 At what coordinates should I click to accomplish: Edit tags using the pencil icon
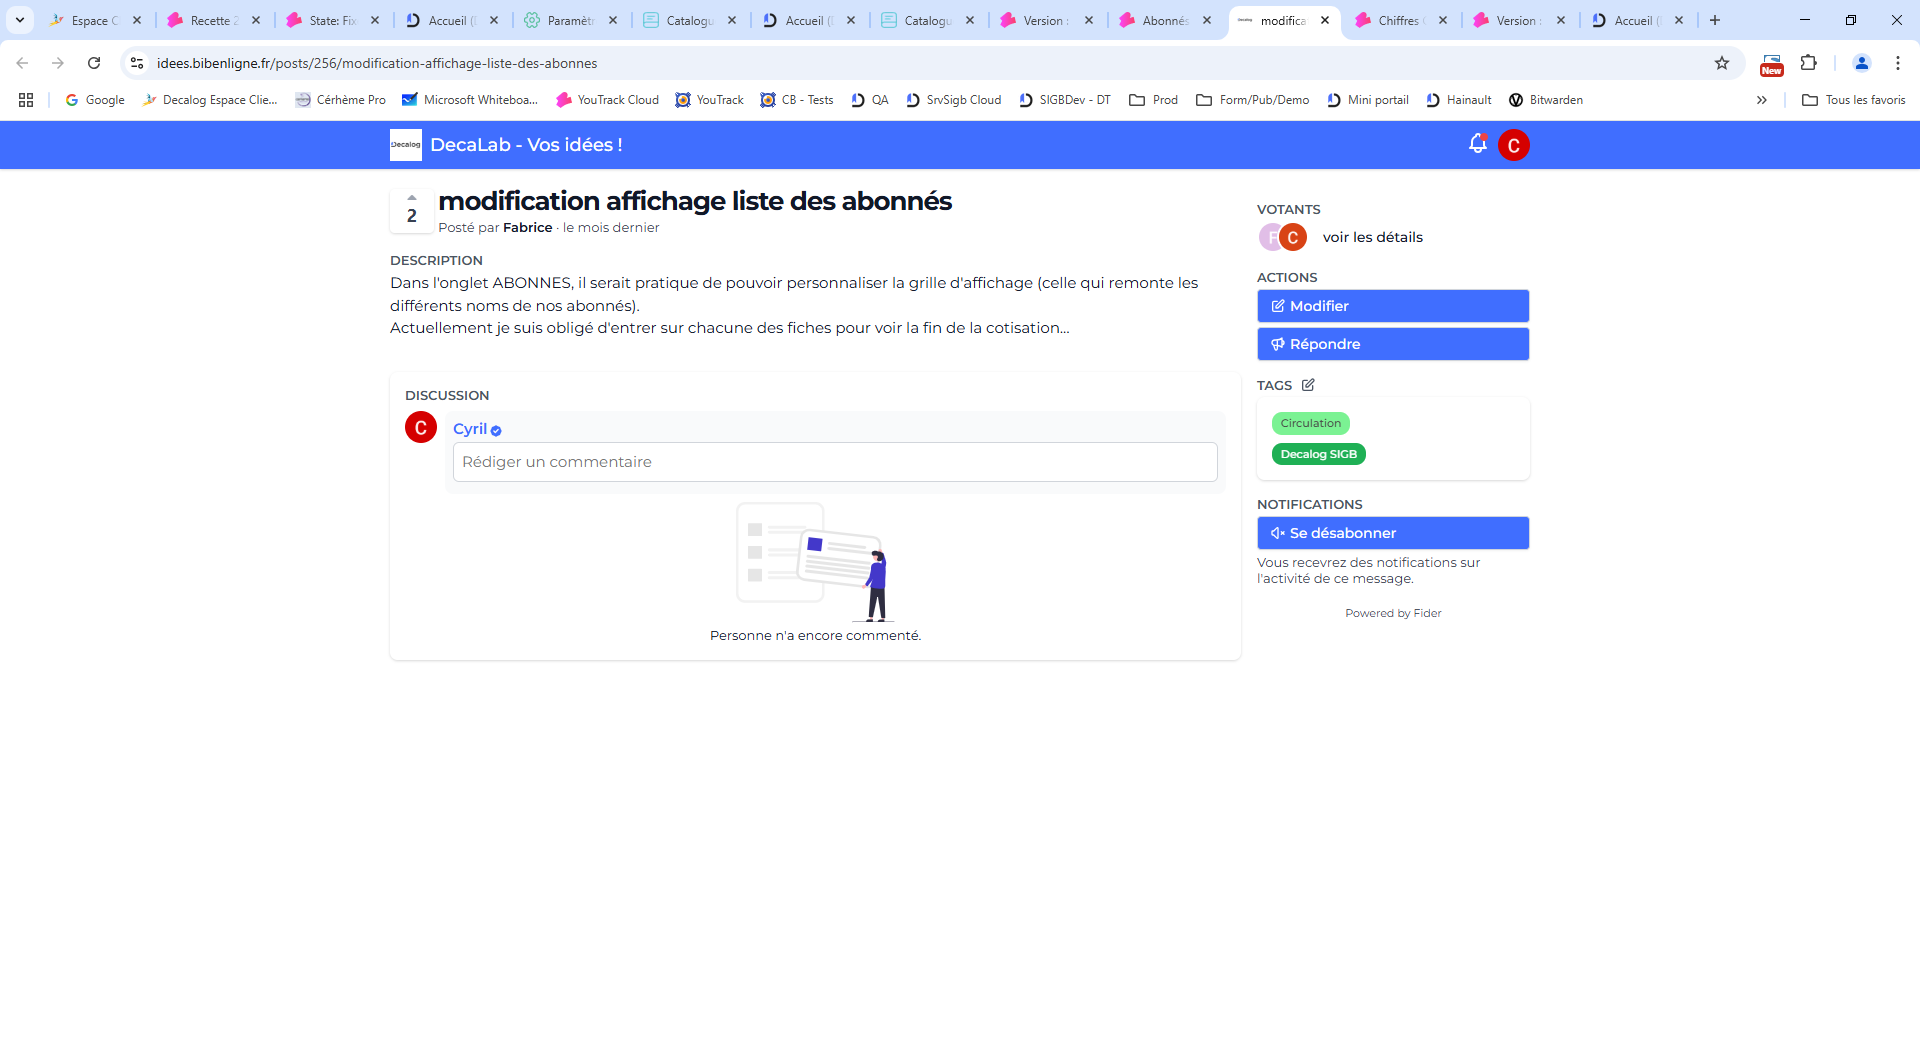click(x=1308, y=385)
